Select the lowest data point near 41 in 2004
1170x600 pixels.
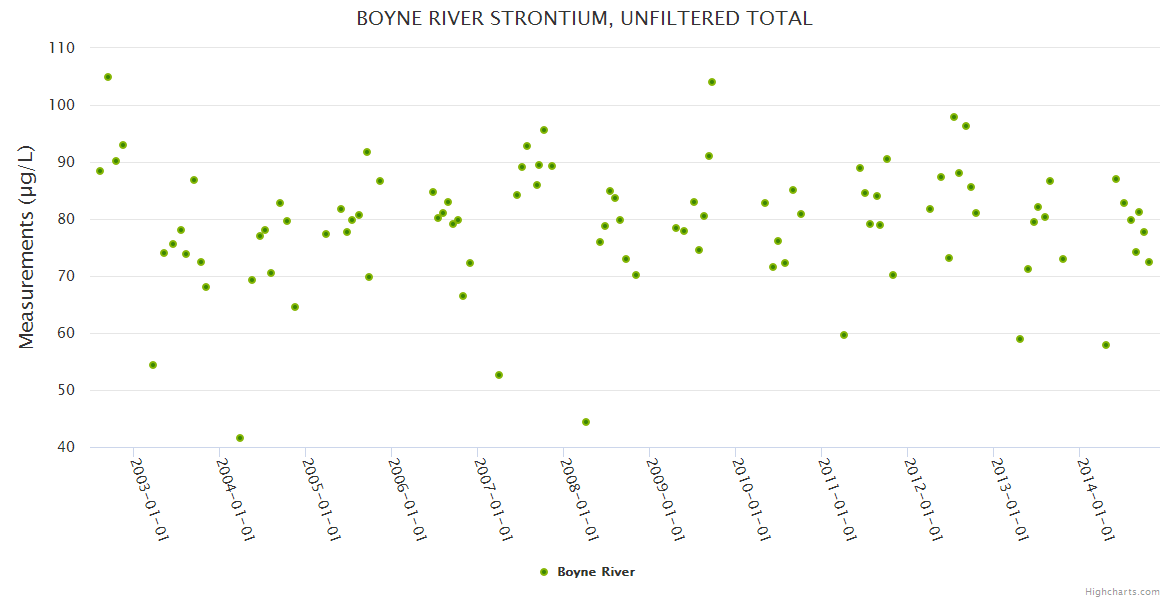click(240, 438)
